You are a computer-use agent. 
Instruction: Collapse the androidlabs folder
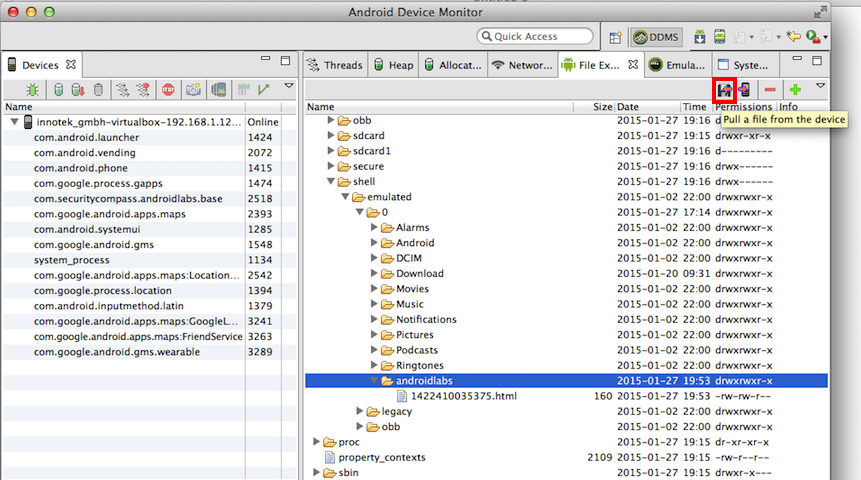point(373,380)
